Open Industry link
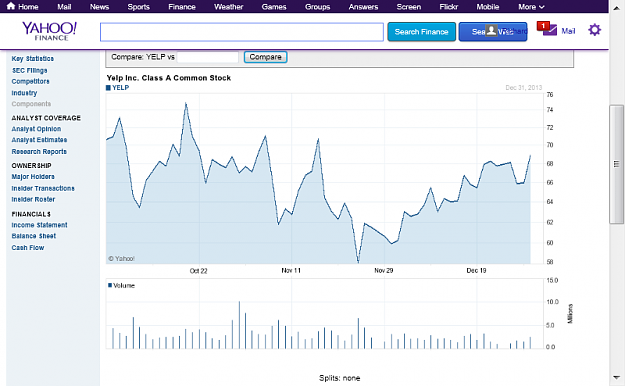This screenshot has height=386, width=625. point(24,93)
